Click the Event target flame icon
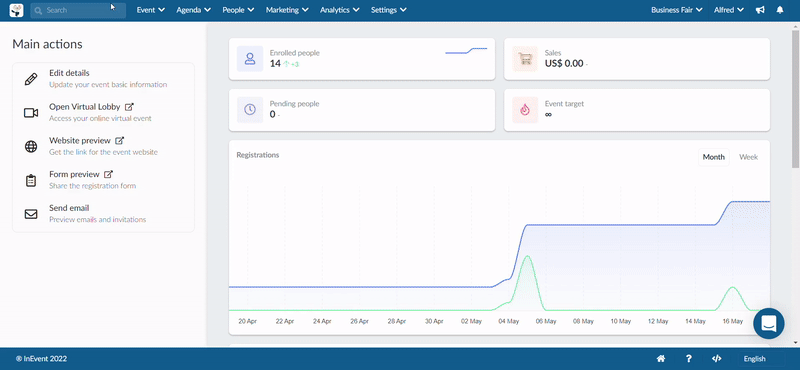The image size is (800, 370). pos(525,110)
